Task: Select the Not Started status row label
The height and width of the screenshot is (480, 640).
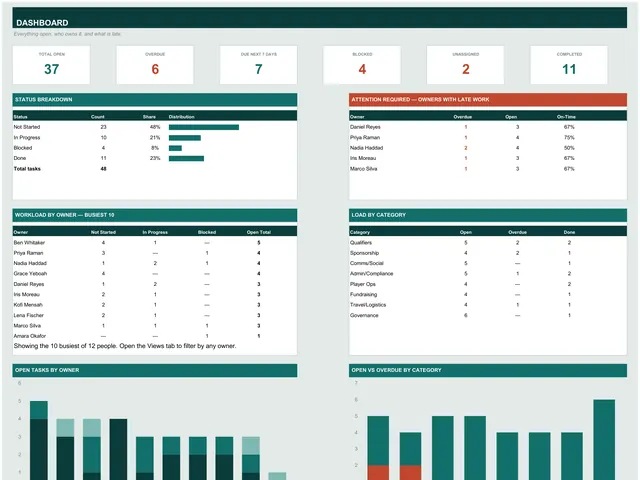Action: (x=27, y=127)
